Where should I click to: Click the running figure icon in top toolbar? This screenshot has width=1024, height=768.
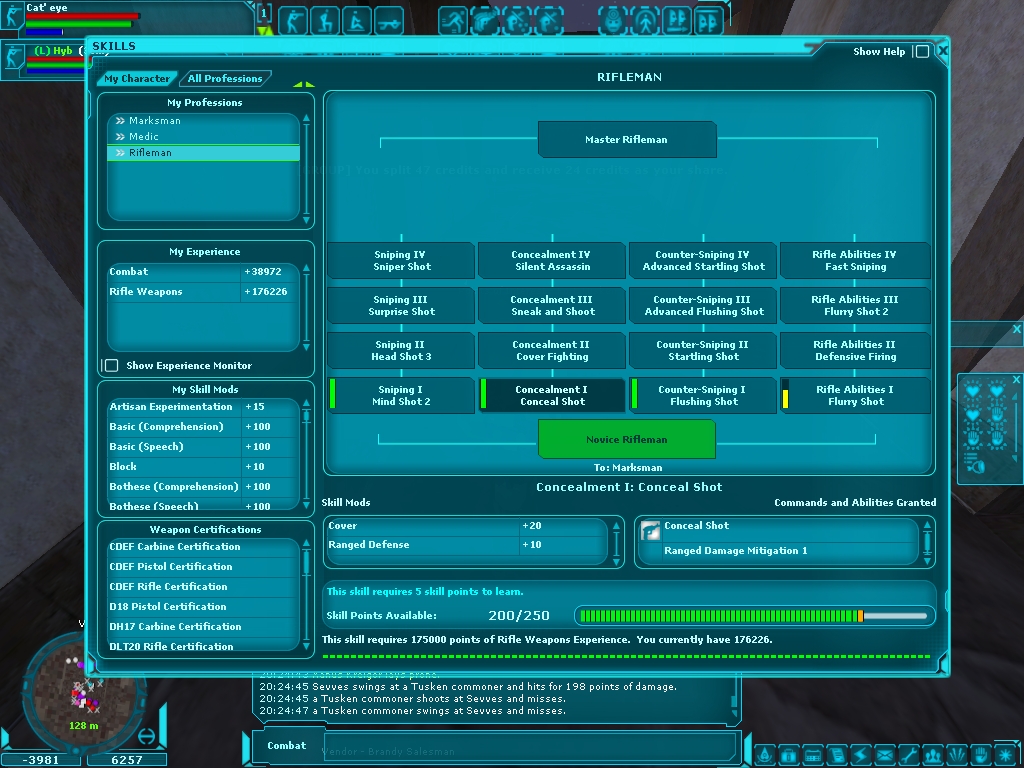453,20
